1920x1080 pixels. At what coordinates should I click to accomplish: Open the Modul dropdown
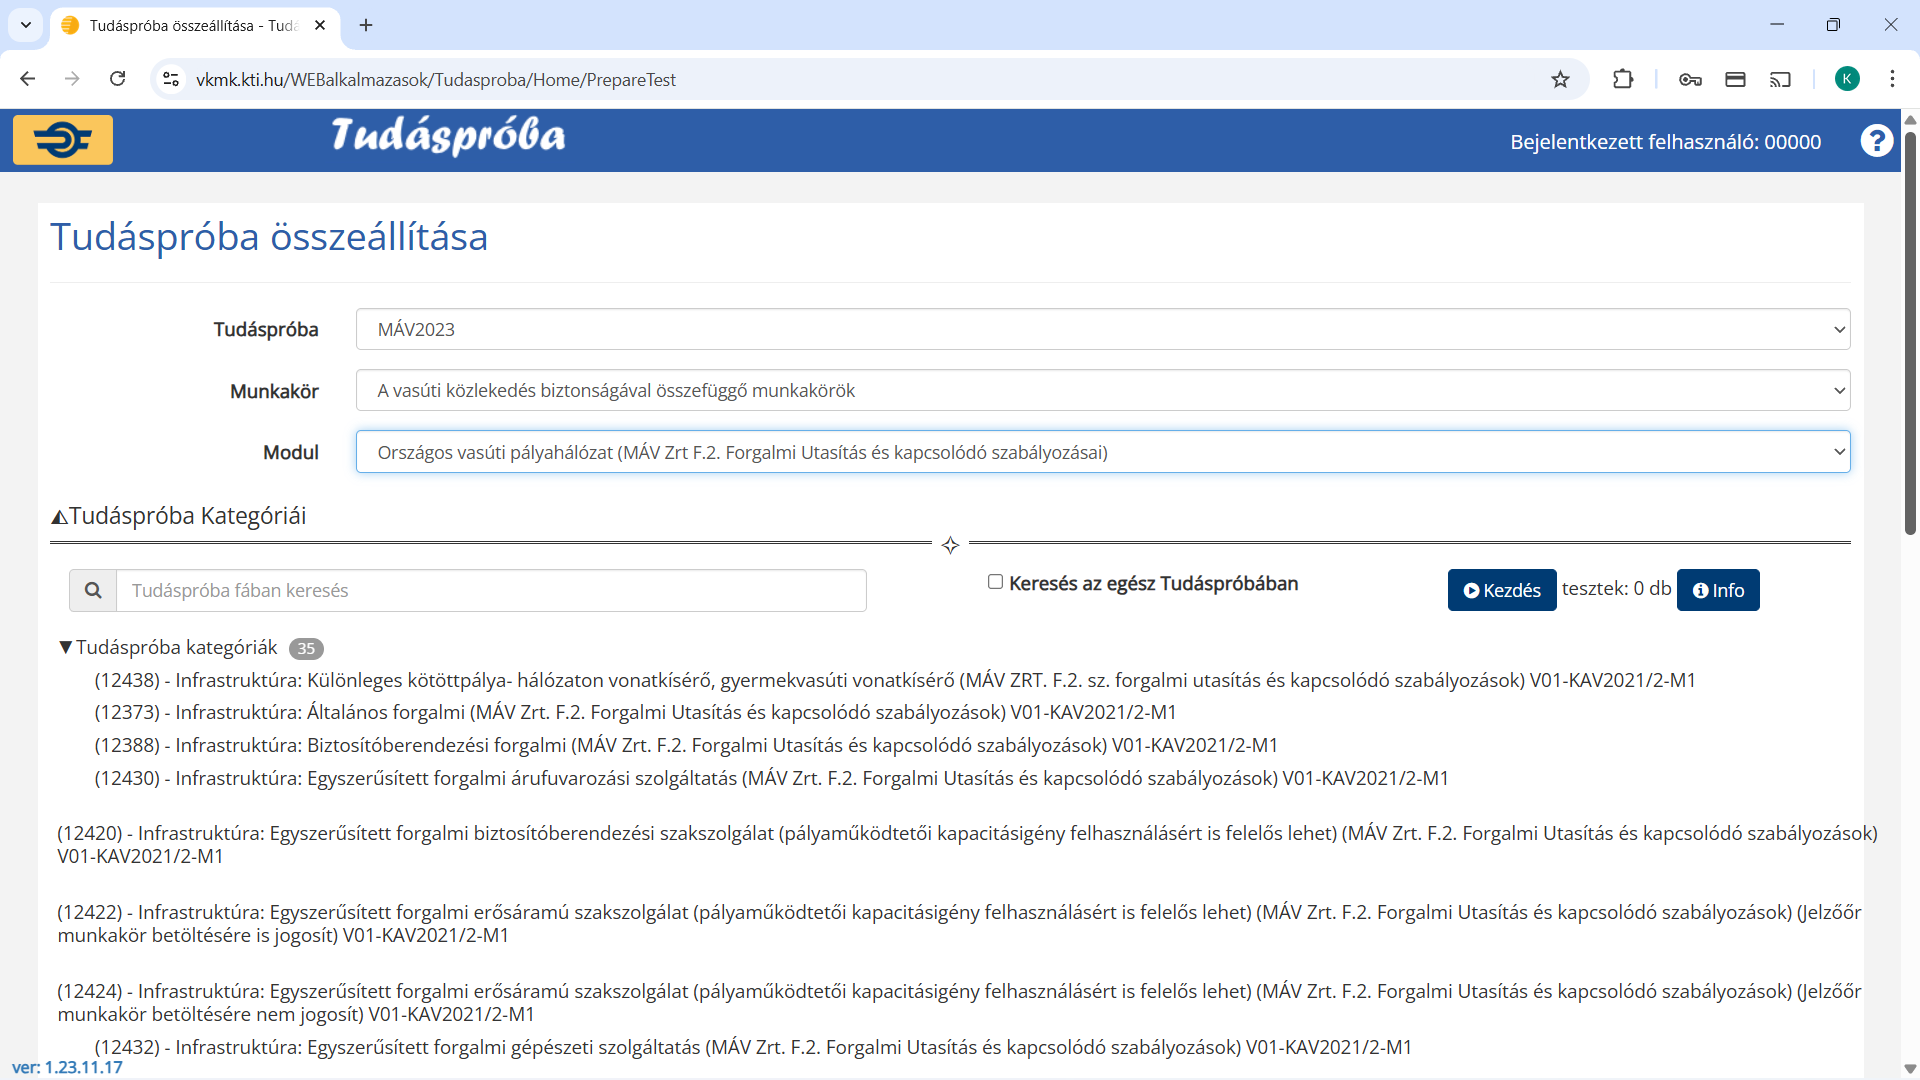click(1102, 453)
